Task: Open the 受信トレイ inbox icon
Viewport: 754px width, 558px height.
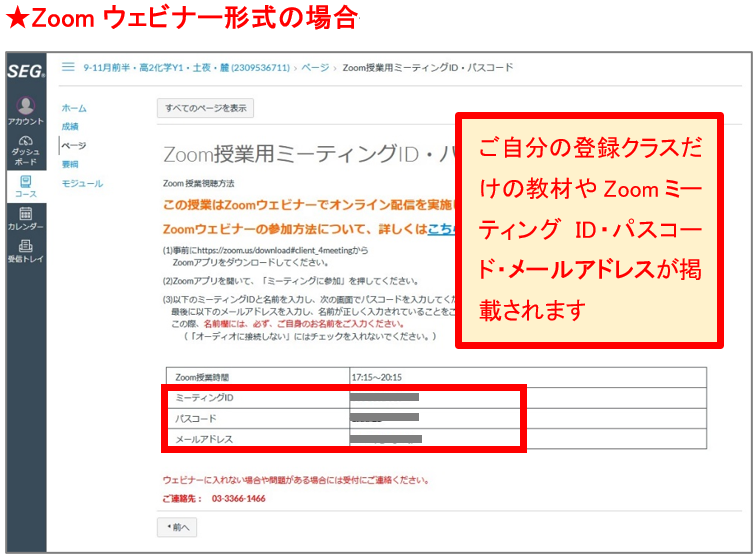Action: (x=25, y=250)
